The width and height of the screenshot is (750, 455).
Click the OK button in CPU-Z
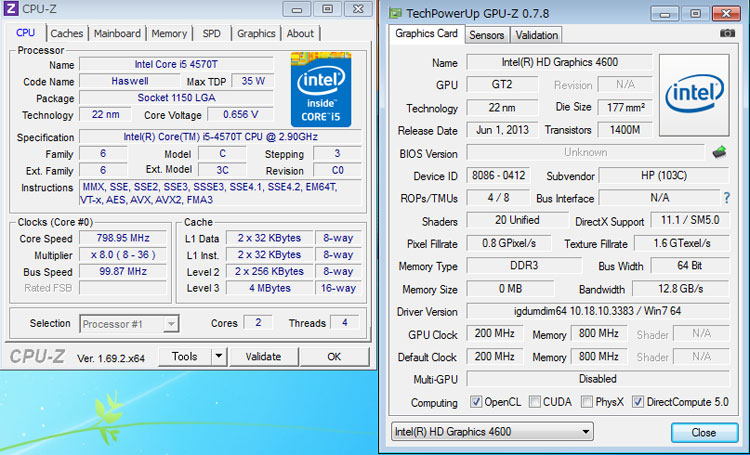coord(334,356)
